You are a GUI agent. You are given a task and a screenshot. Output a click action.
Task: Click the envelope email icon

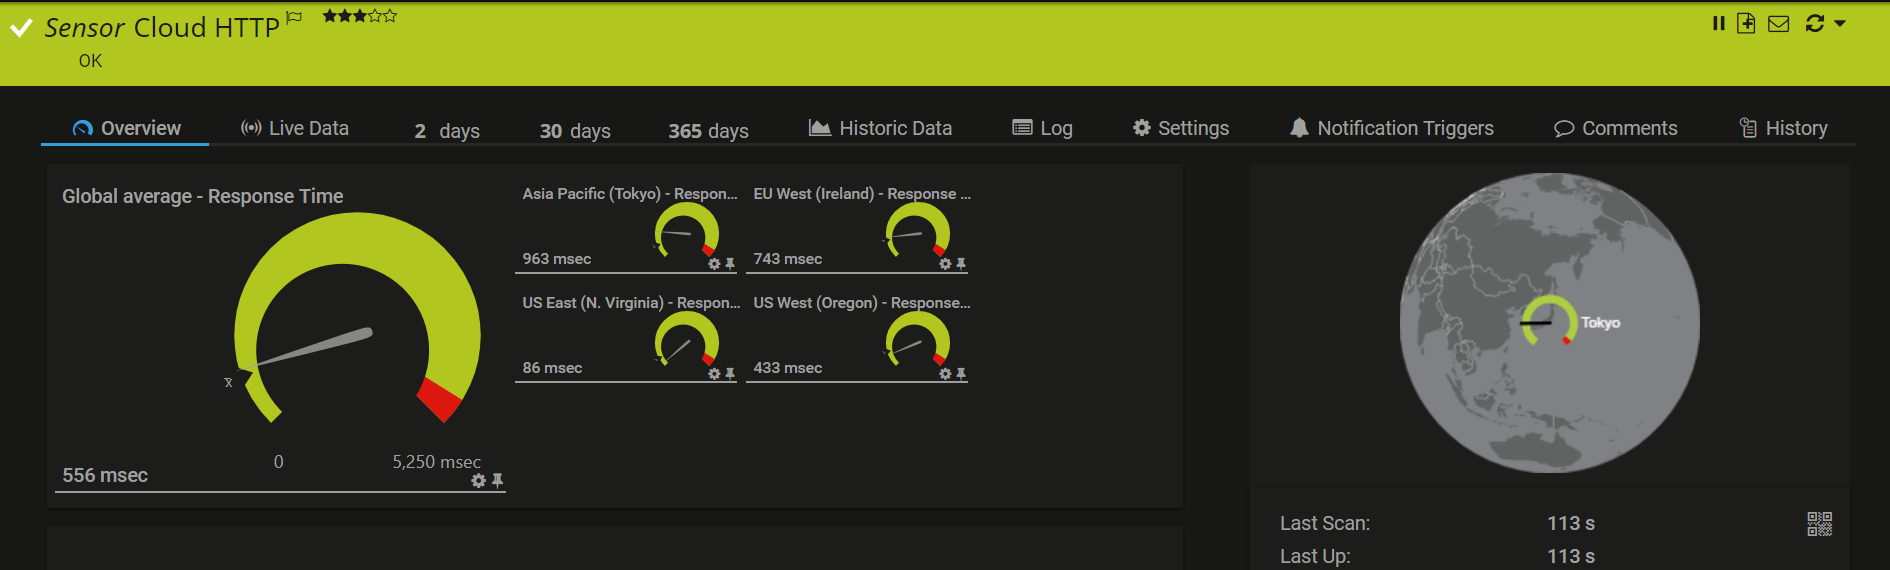1778,23
